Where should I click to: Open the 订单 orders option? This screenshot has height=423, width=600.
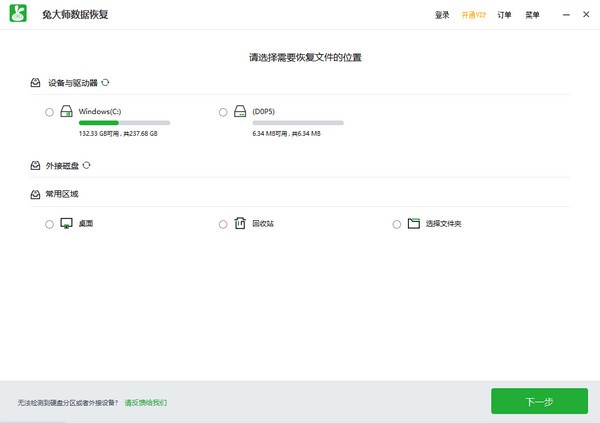[x=504, y=15]
